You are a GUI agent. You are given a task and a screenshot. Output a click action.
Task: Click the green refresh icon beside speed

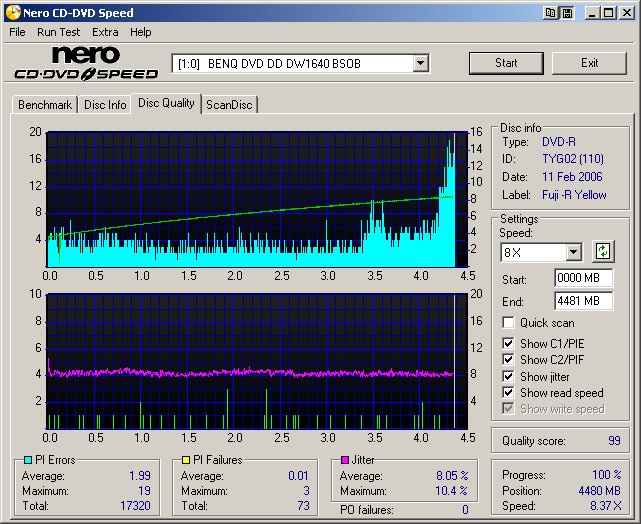[603, 251]
